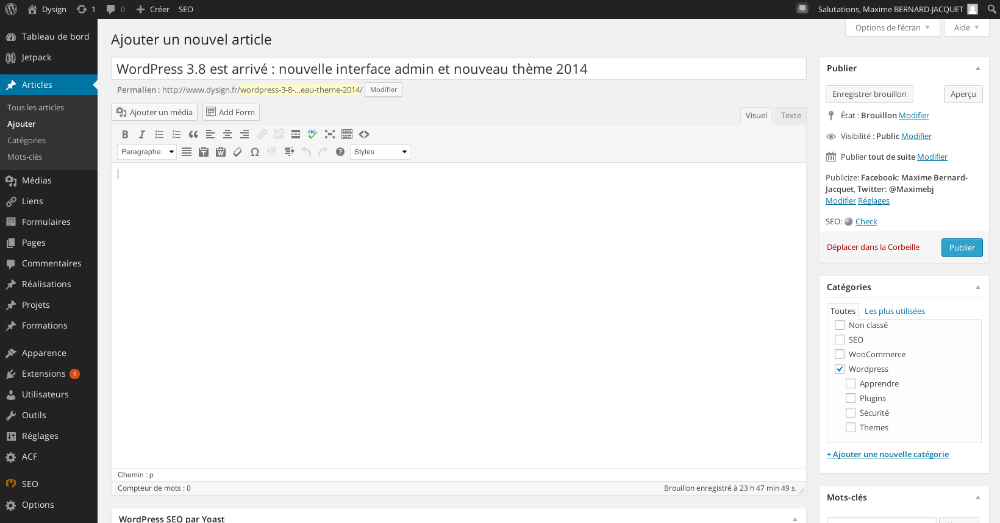Image resolution: width=1000 pixels, height=523 pixels.
Task: Click the blue Publier button
Action: pos(962,247)
